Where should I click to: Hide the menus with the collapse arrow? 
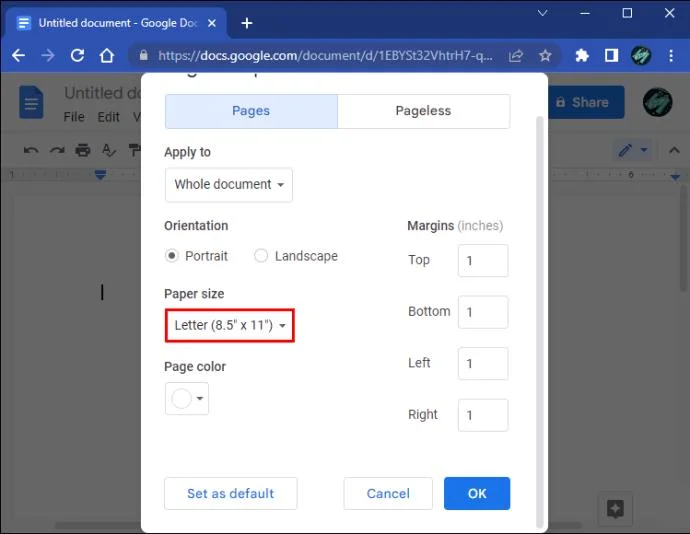click(x=674, y=151)
